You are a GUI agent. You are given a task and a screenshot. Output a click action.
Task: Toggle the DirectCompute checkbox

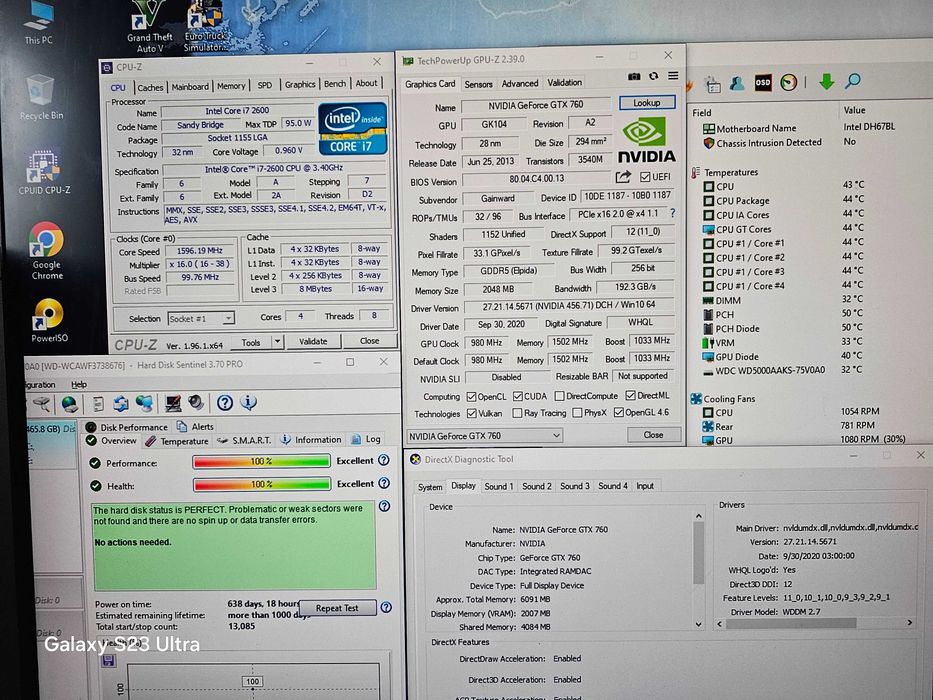pos(559,396)
